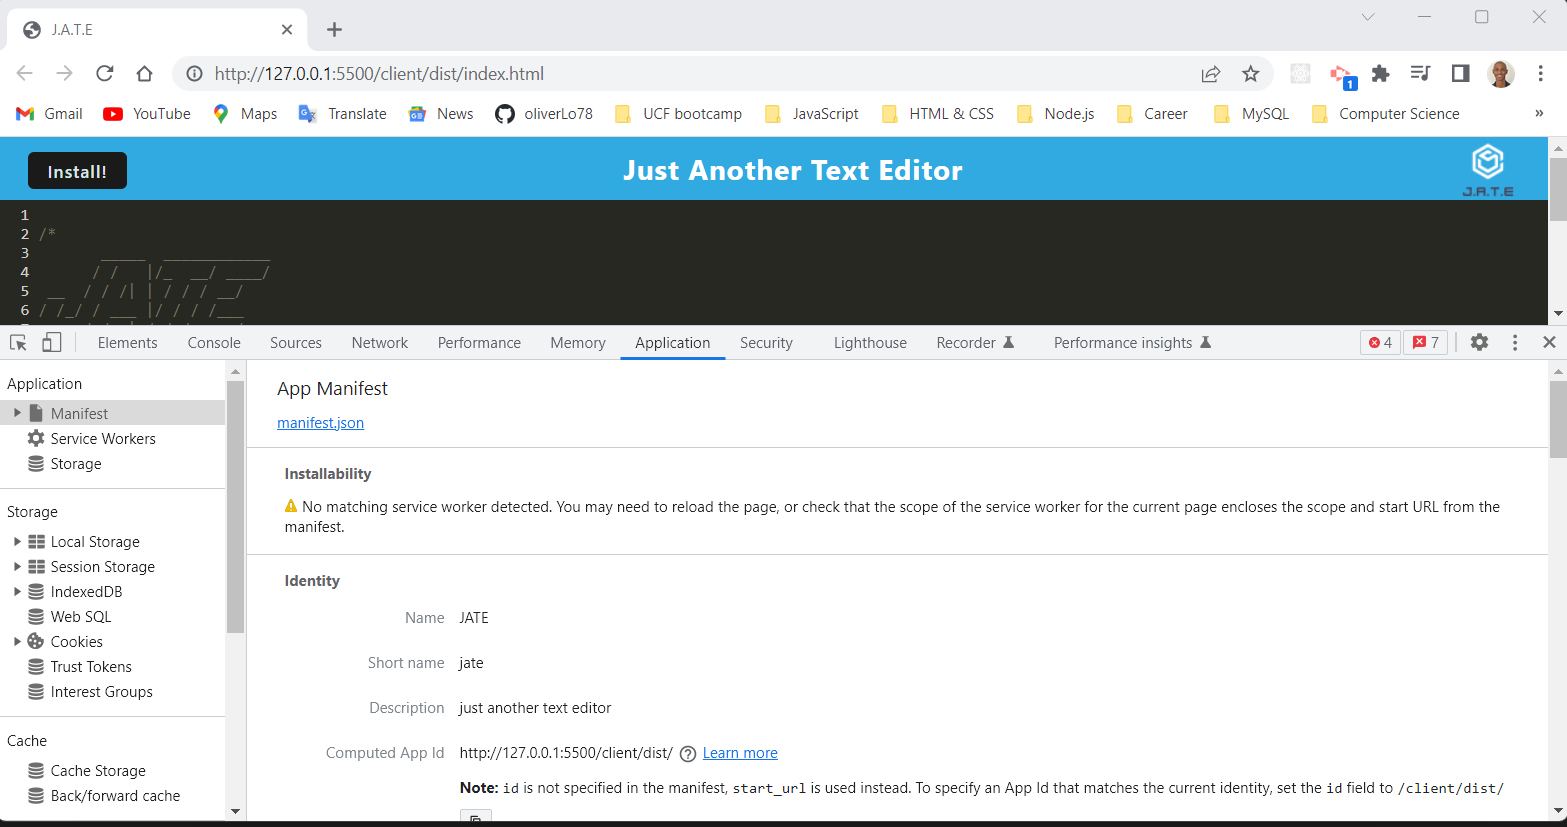Select the Trust Tokens storage item
The height and width of the screenshot is (827, 1567).
[x=90, y=666]
